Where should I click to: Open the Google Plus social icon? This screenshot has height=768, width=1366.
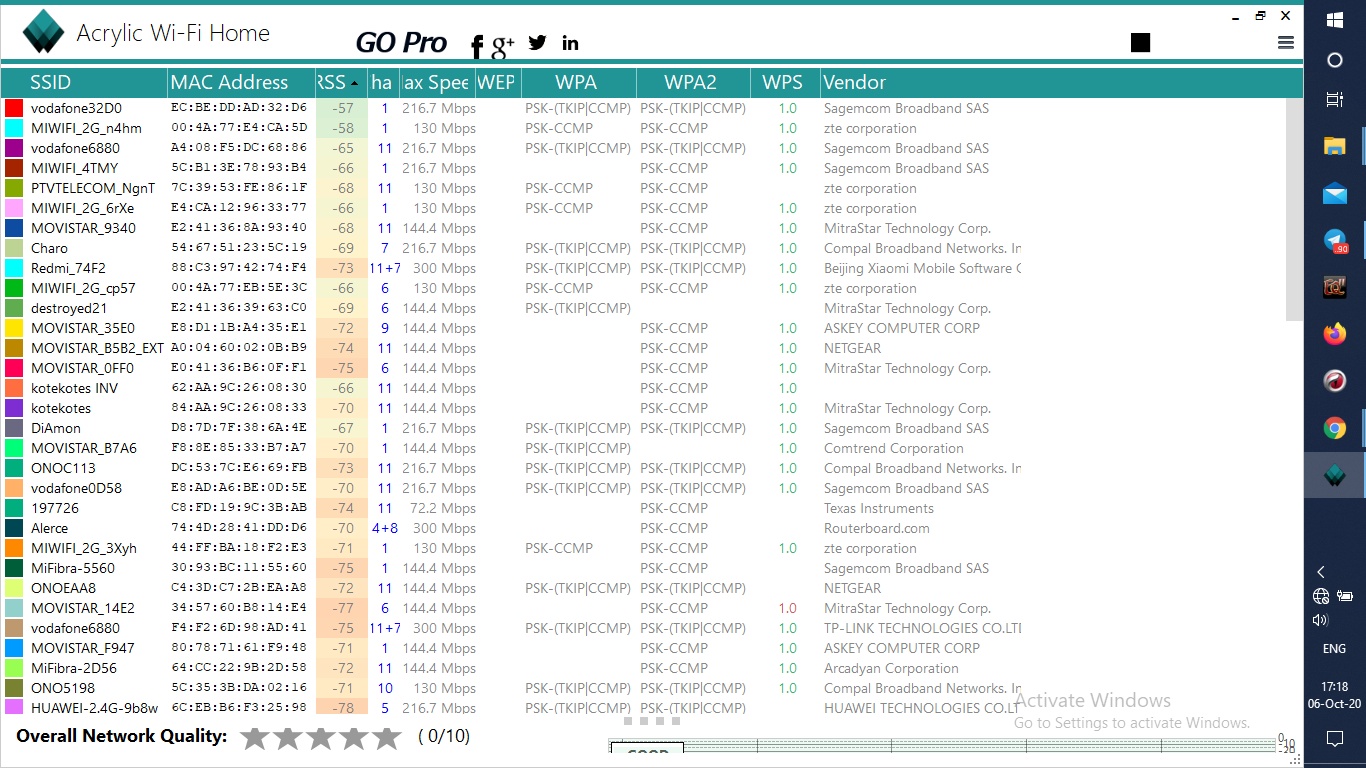tap(502, 44)
